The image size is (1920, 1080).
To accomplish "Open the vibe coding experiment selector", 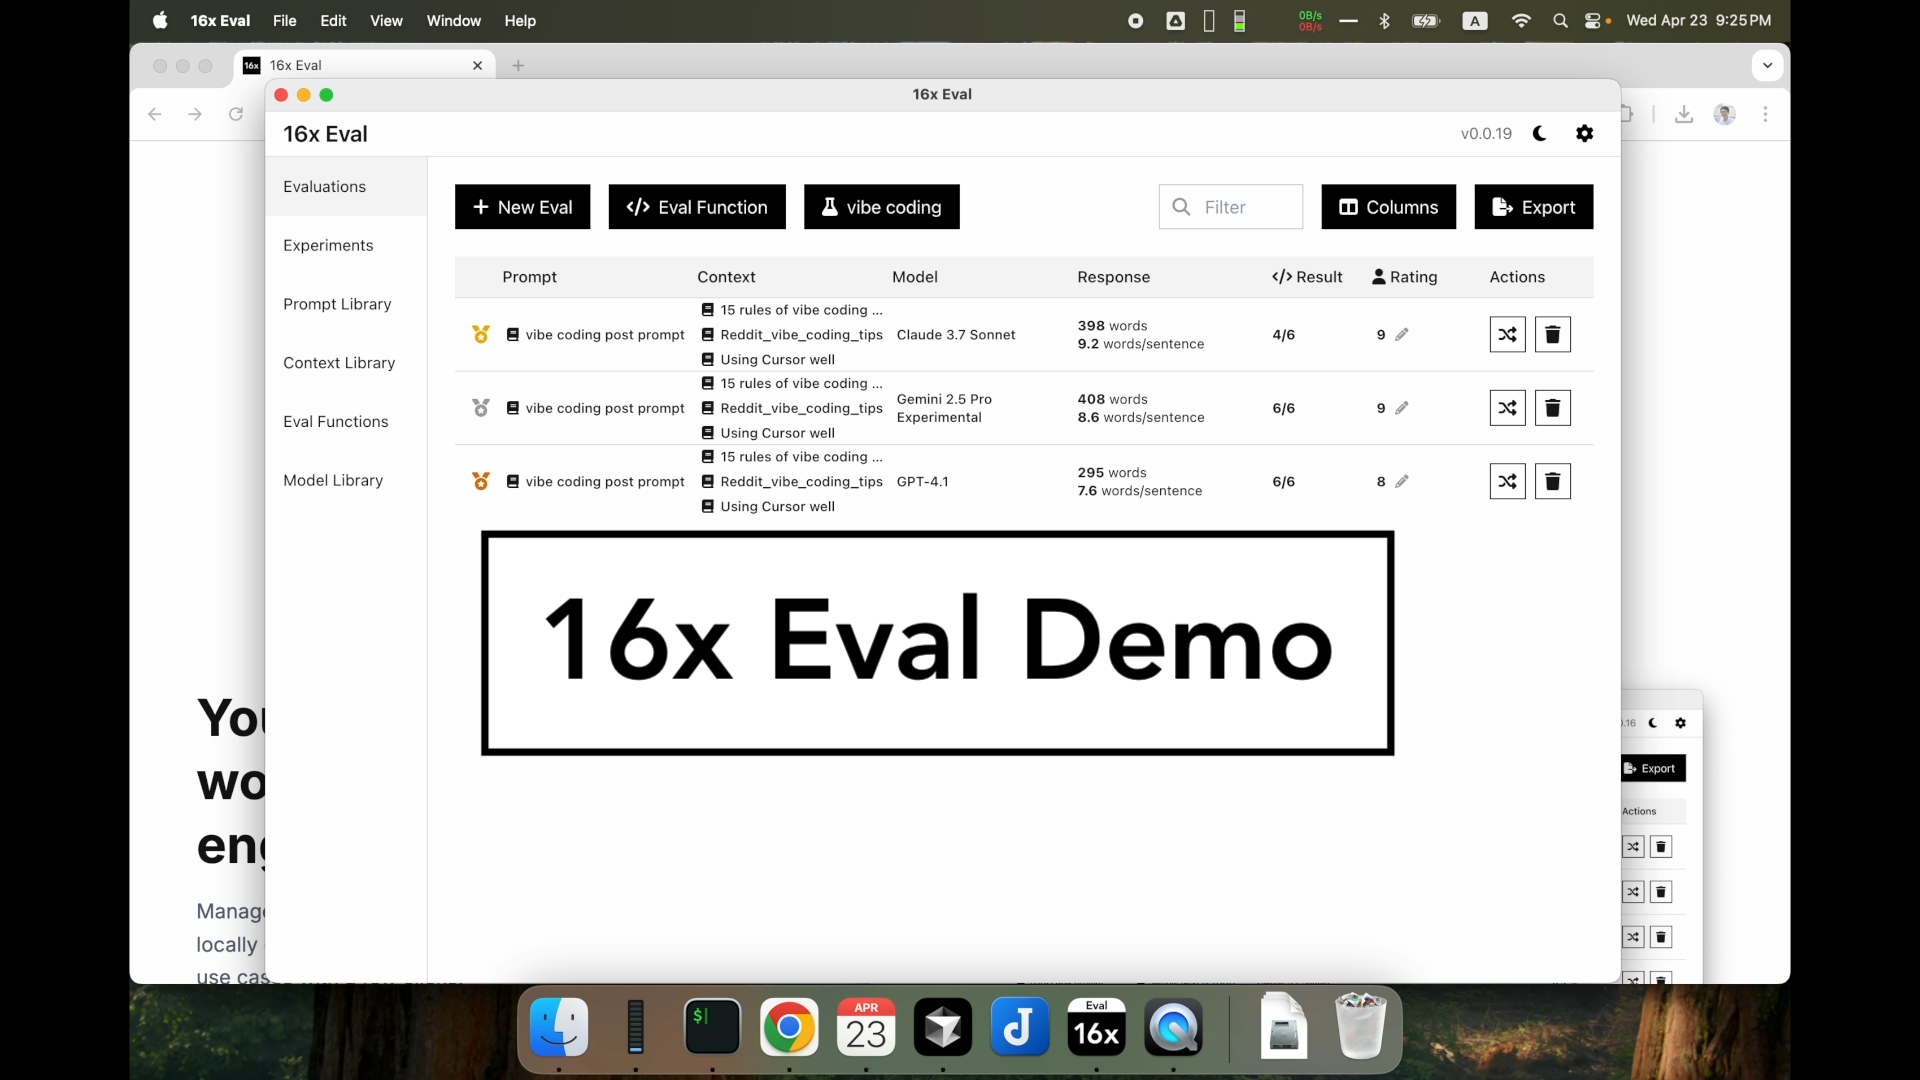I will click(882, 207).
